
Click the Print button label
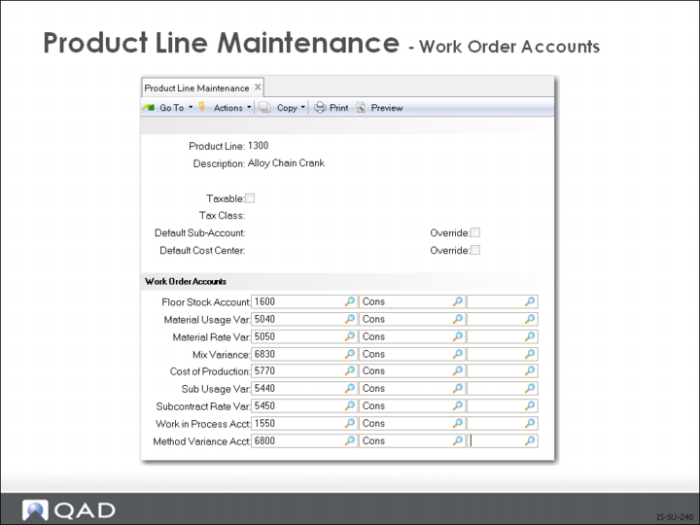(x=338, y=108)
